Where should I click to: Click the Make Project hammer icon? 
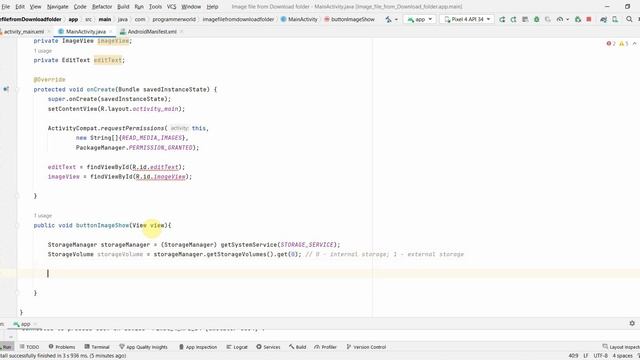tap(388, 19)
